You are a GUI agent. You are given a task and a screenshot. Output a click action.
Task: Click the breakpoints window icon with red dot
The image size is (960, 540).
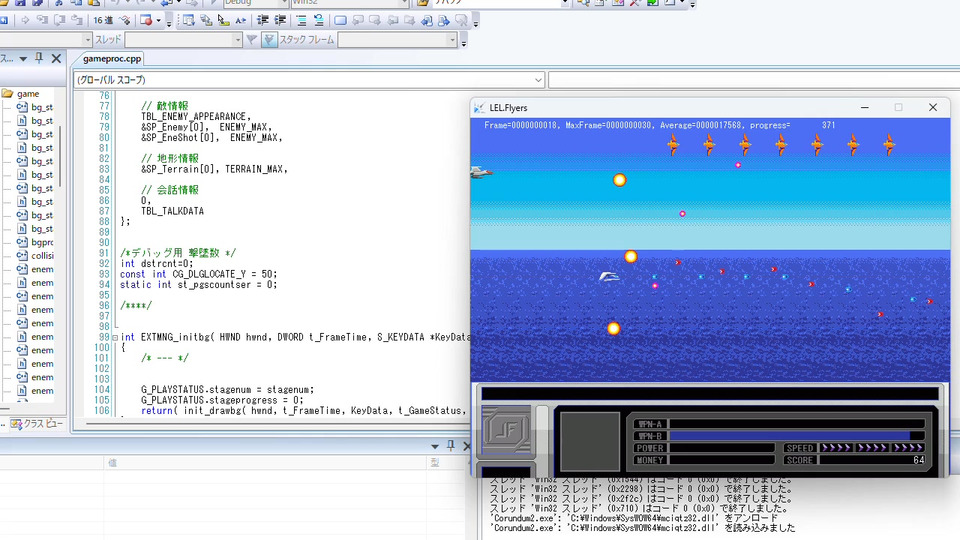pyautogui.click(x=146, y=20)
